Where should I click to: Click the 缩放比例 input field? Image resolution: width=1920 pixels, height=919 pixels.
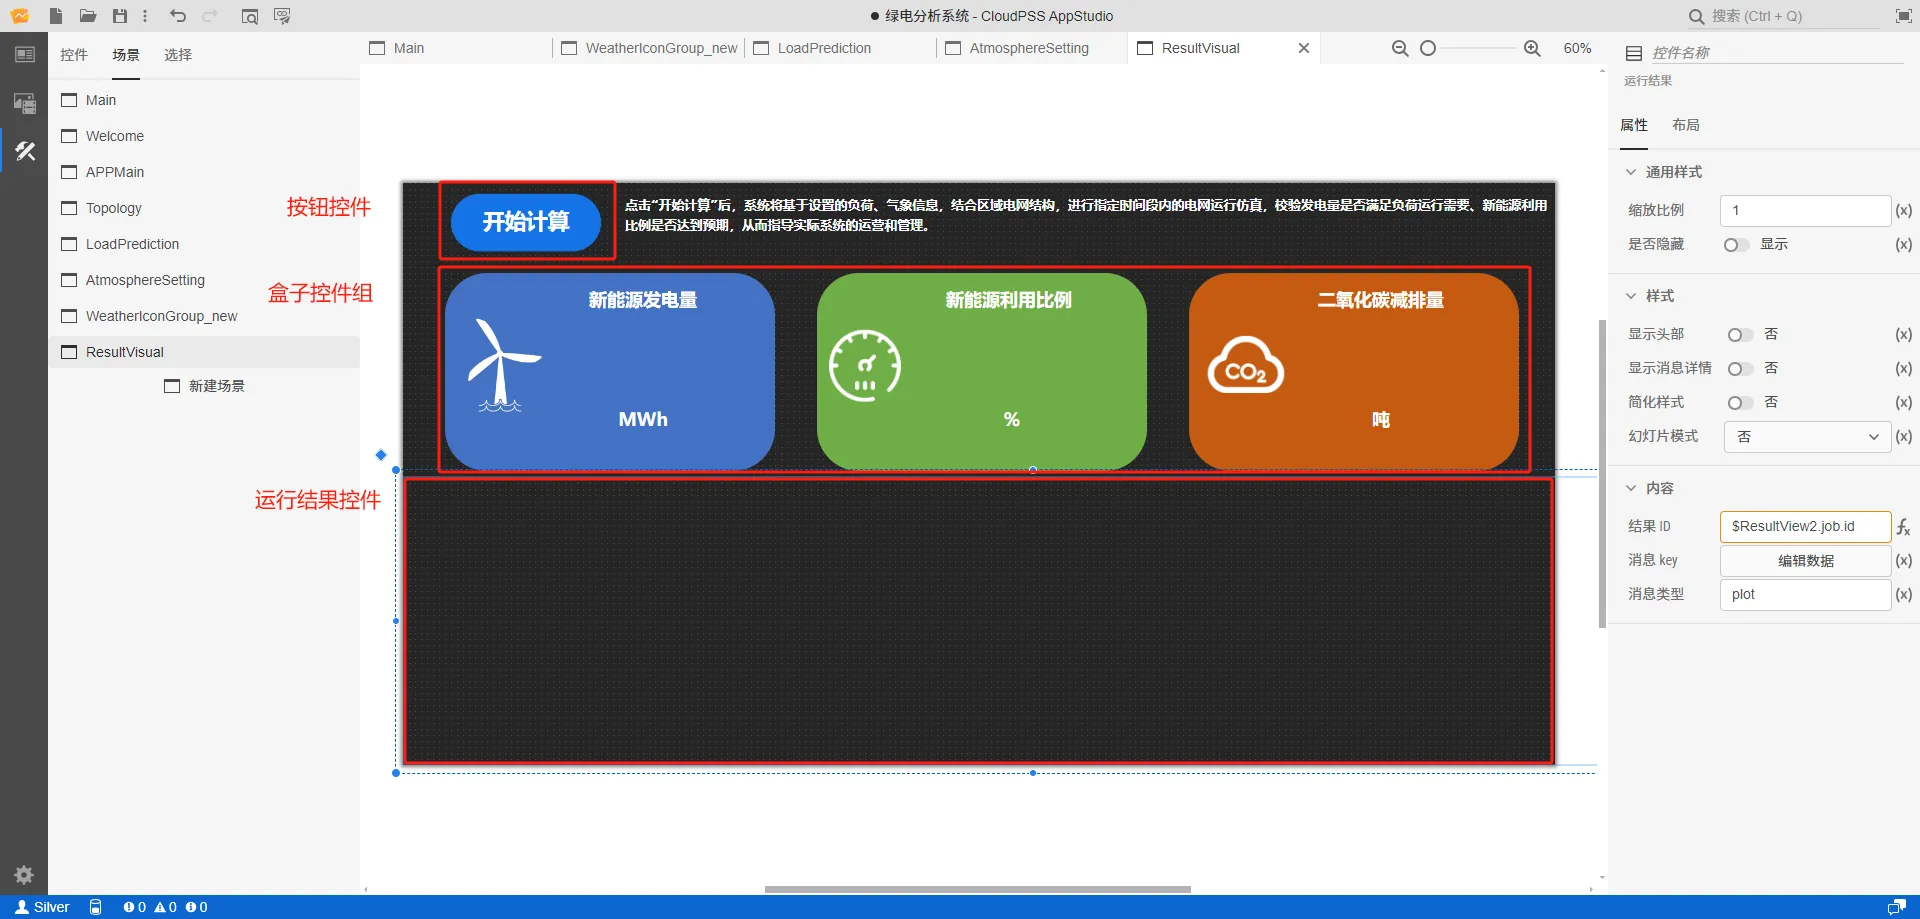(x=1805, y=211)
